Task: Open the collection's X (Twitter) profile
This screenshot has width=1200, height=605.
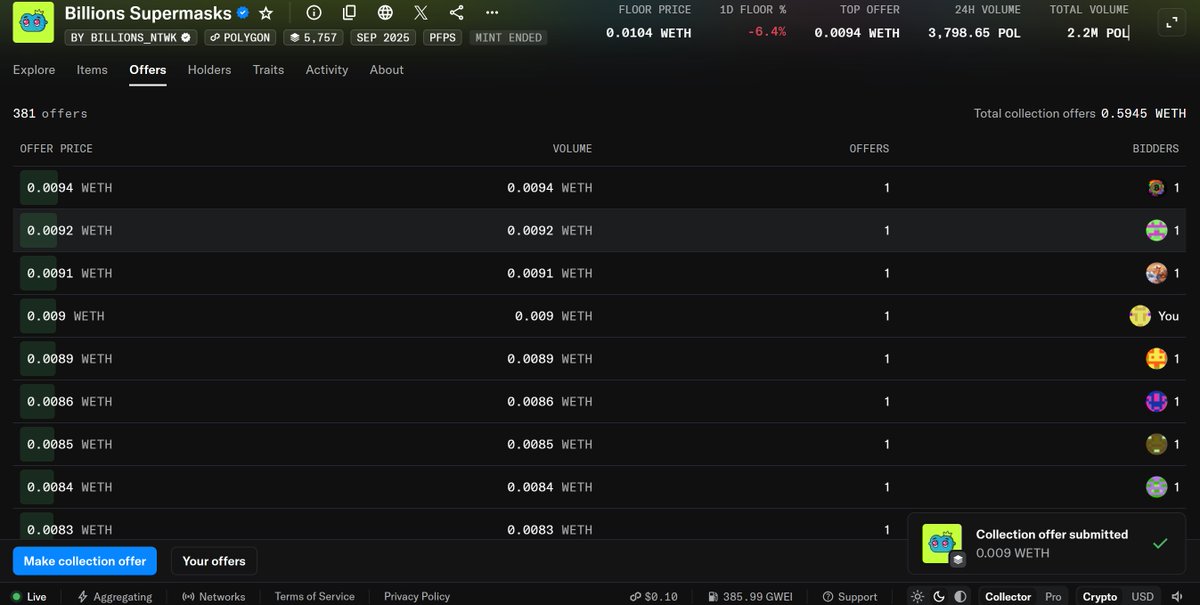Action: coord(421,13)
